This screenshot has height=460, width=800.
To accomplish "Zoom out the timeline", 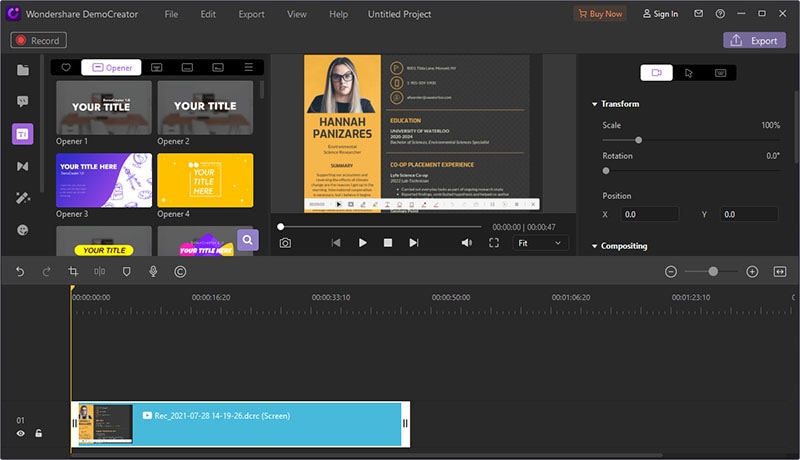I will coord(671,272).
